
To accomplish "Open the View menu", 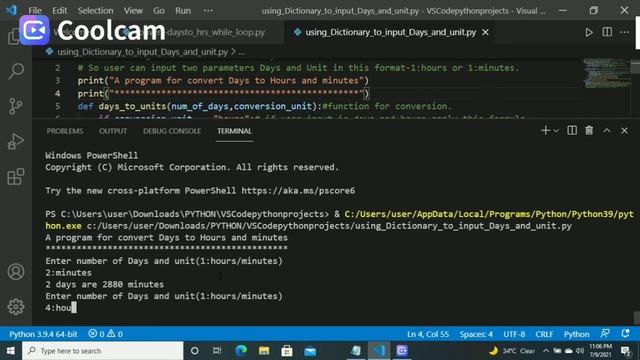I will pos(133,11).
